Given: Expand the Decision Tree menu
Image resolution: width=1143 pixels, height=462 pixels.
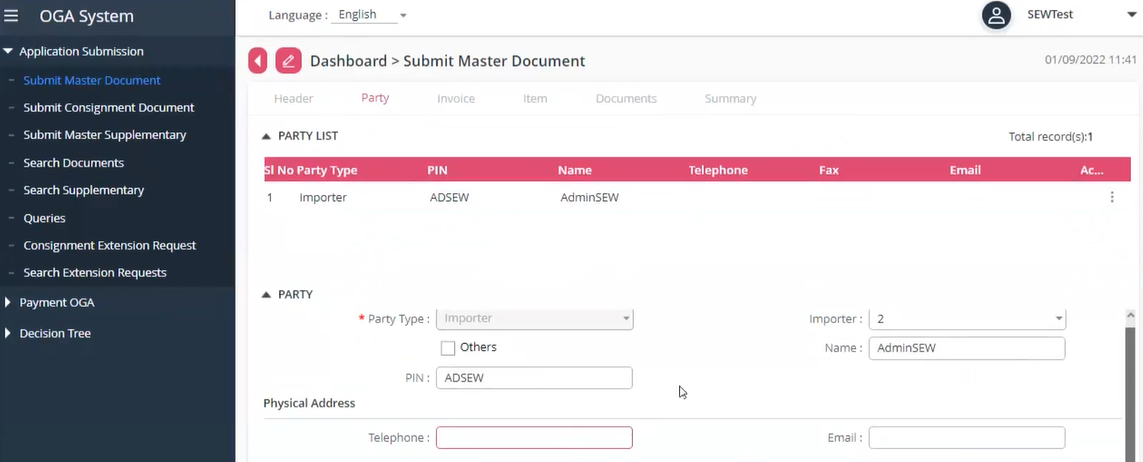Looking at the screenshot, I should click(x=55, y=333).
